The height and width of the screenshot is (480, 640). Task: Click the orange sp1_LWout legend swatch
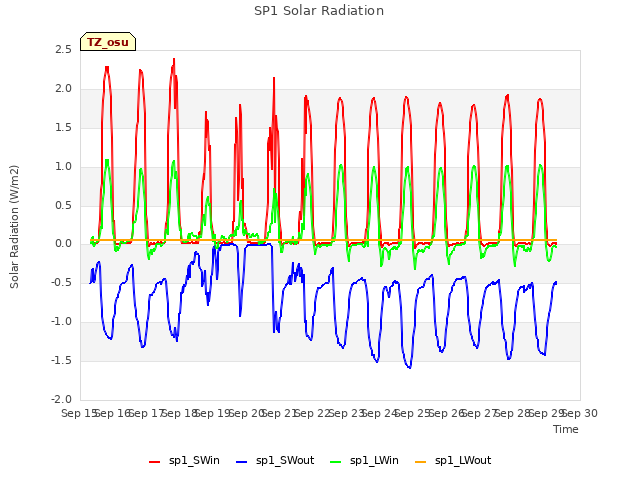point(420,462)
